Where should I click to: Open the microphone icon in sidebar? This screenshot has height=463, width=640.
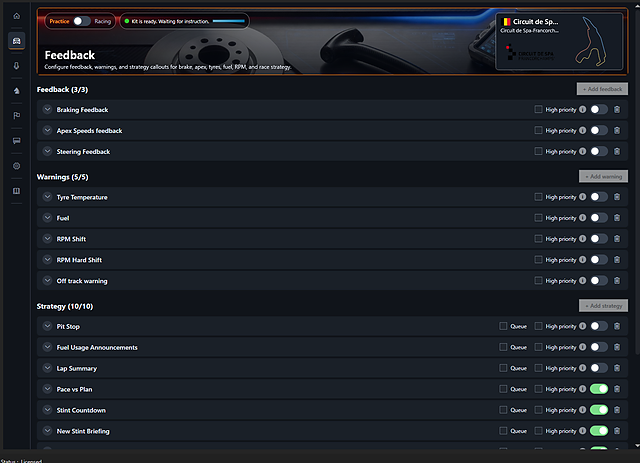[x=17, y=66]
